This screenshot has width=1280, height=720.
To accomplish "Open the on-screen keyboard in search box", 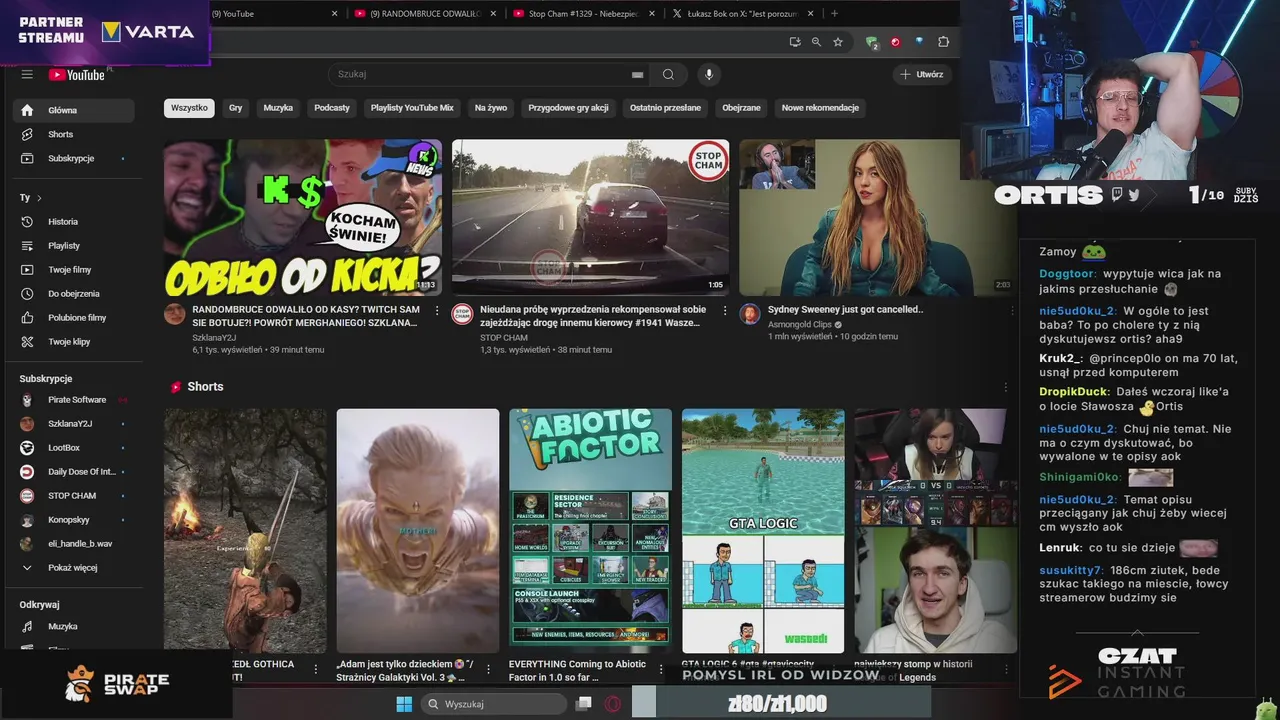I will click(x=637, y=74).
